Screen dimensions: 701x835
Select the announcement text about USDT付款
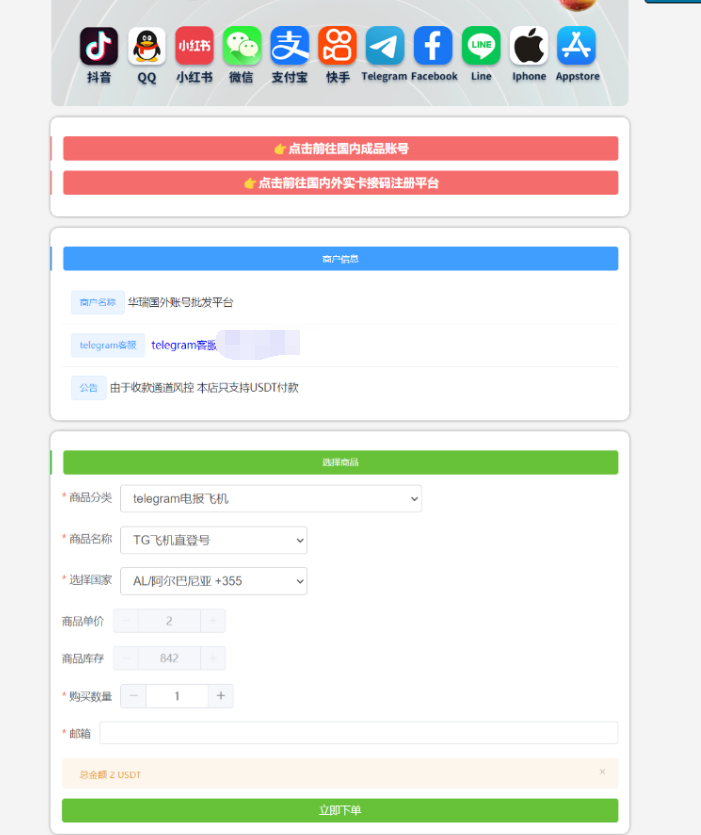(204, 388)
